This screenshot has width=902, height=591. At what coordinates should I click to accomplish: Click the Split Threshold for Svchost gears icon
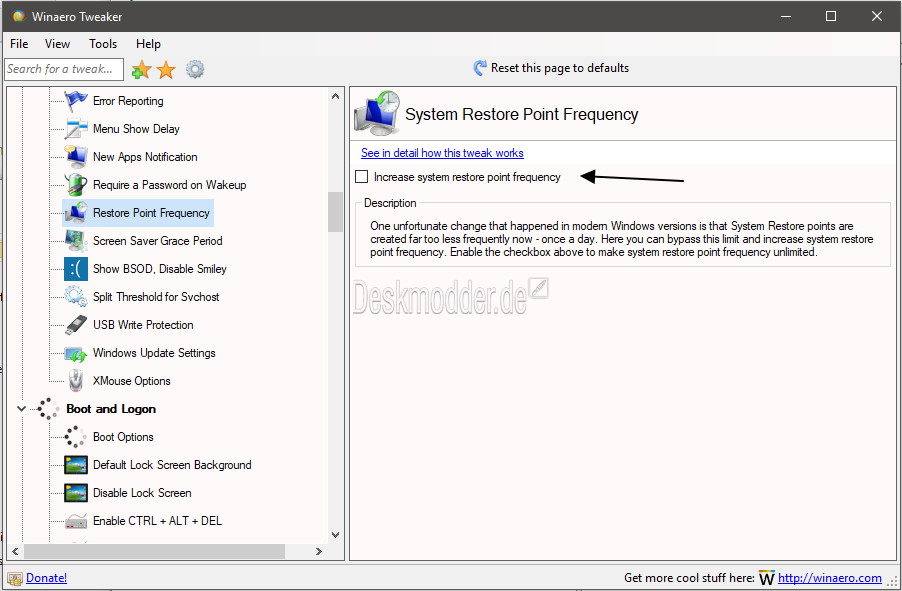click(76, 297)
